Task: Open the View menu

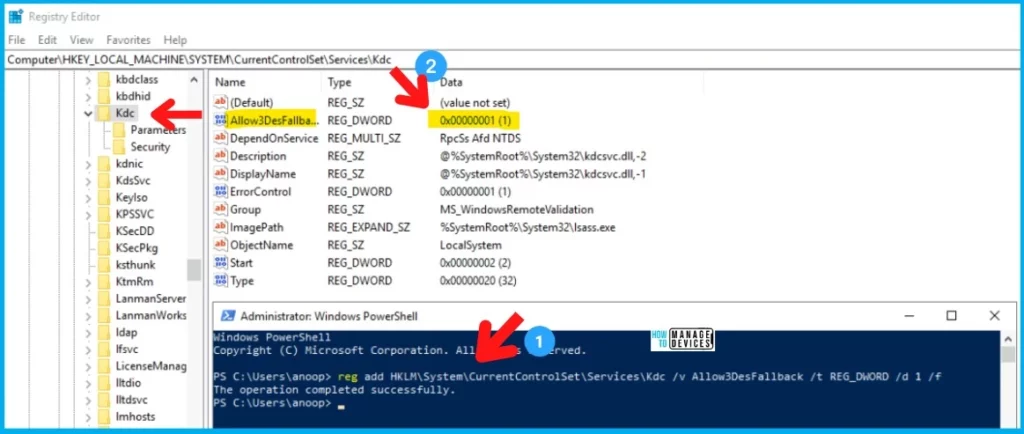Action: (x=82, y=40)
